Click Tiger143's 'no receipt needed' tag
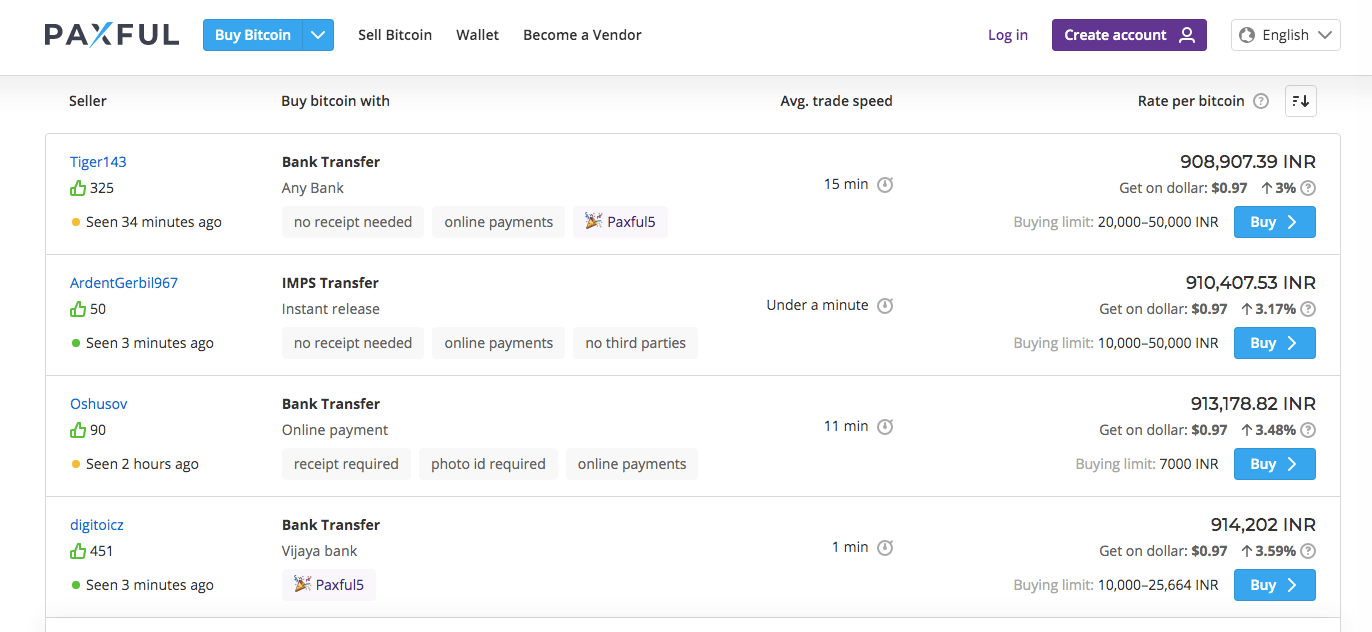Viewport: 1372px width, 632px height. tap(353, 222)
